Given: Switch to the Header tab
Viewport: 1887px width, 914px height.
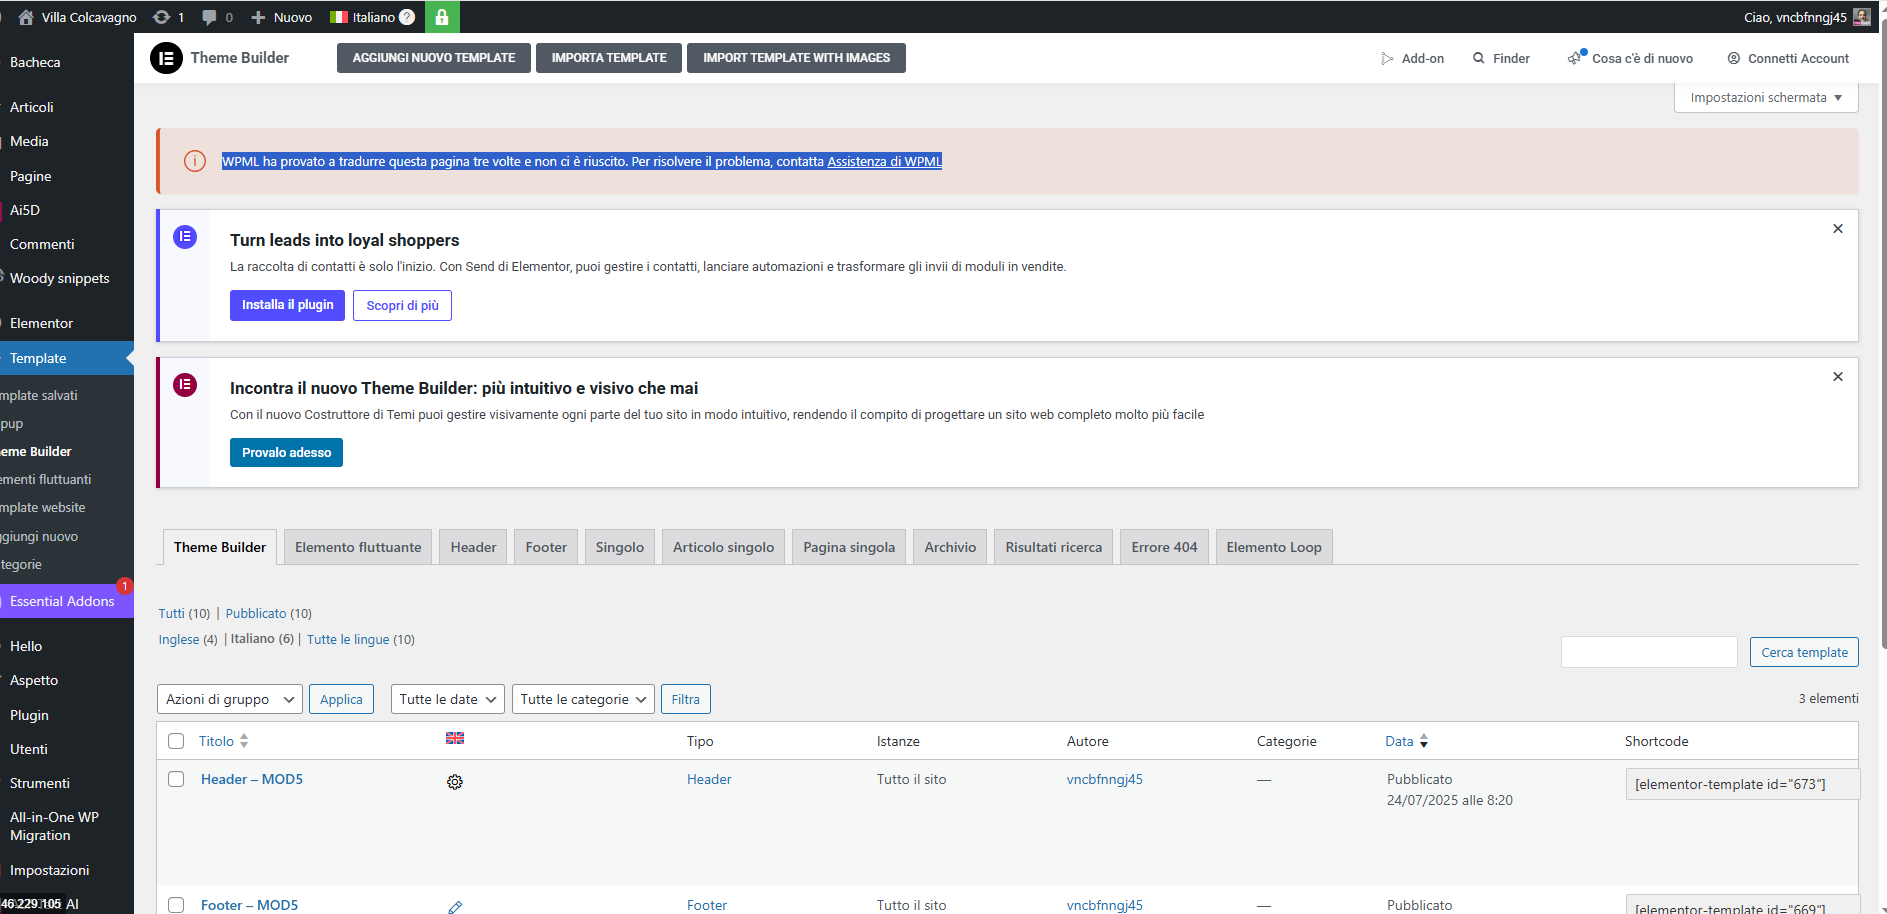Looking at the screenshot, I should pyautogui.click(x=473, y=547).
